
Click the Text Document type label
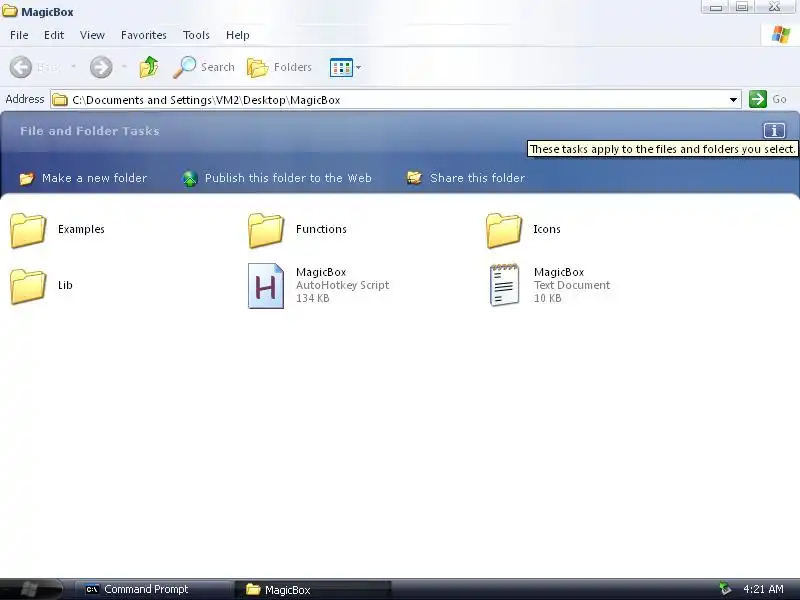(x=572, y=285)
